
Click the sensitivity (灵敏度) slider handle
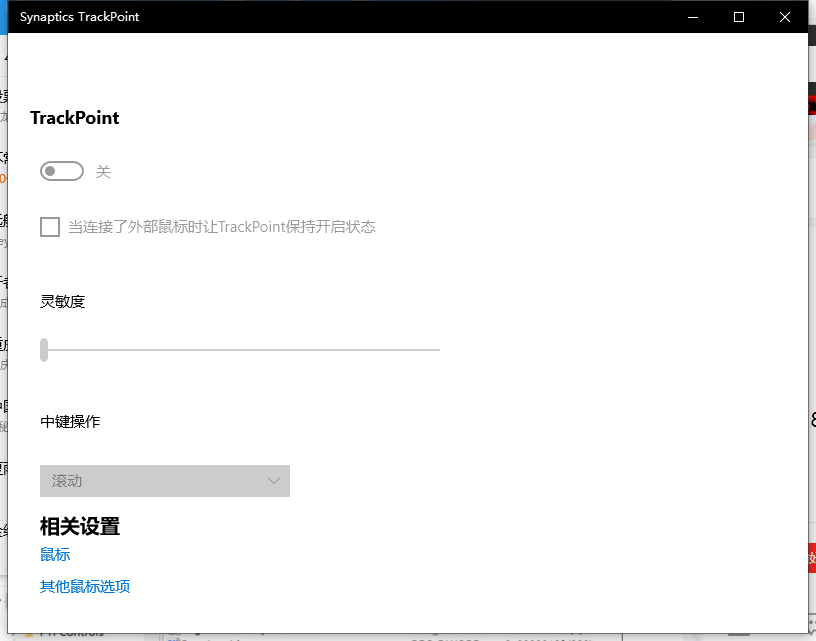click(44, 350)
